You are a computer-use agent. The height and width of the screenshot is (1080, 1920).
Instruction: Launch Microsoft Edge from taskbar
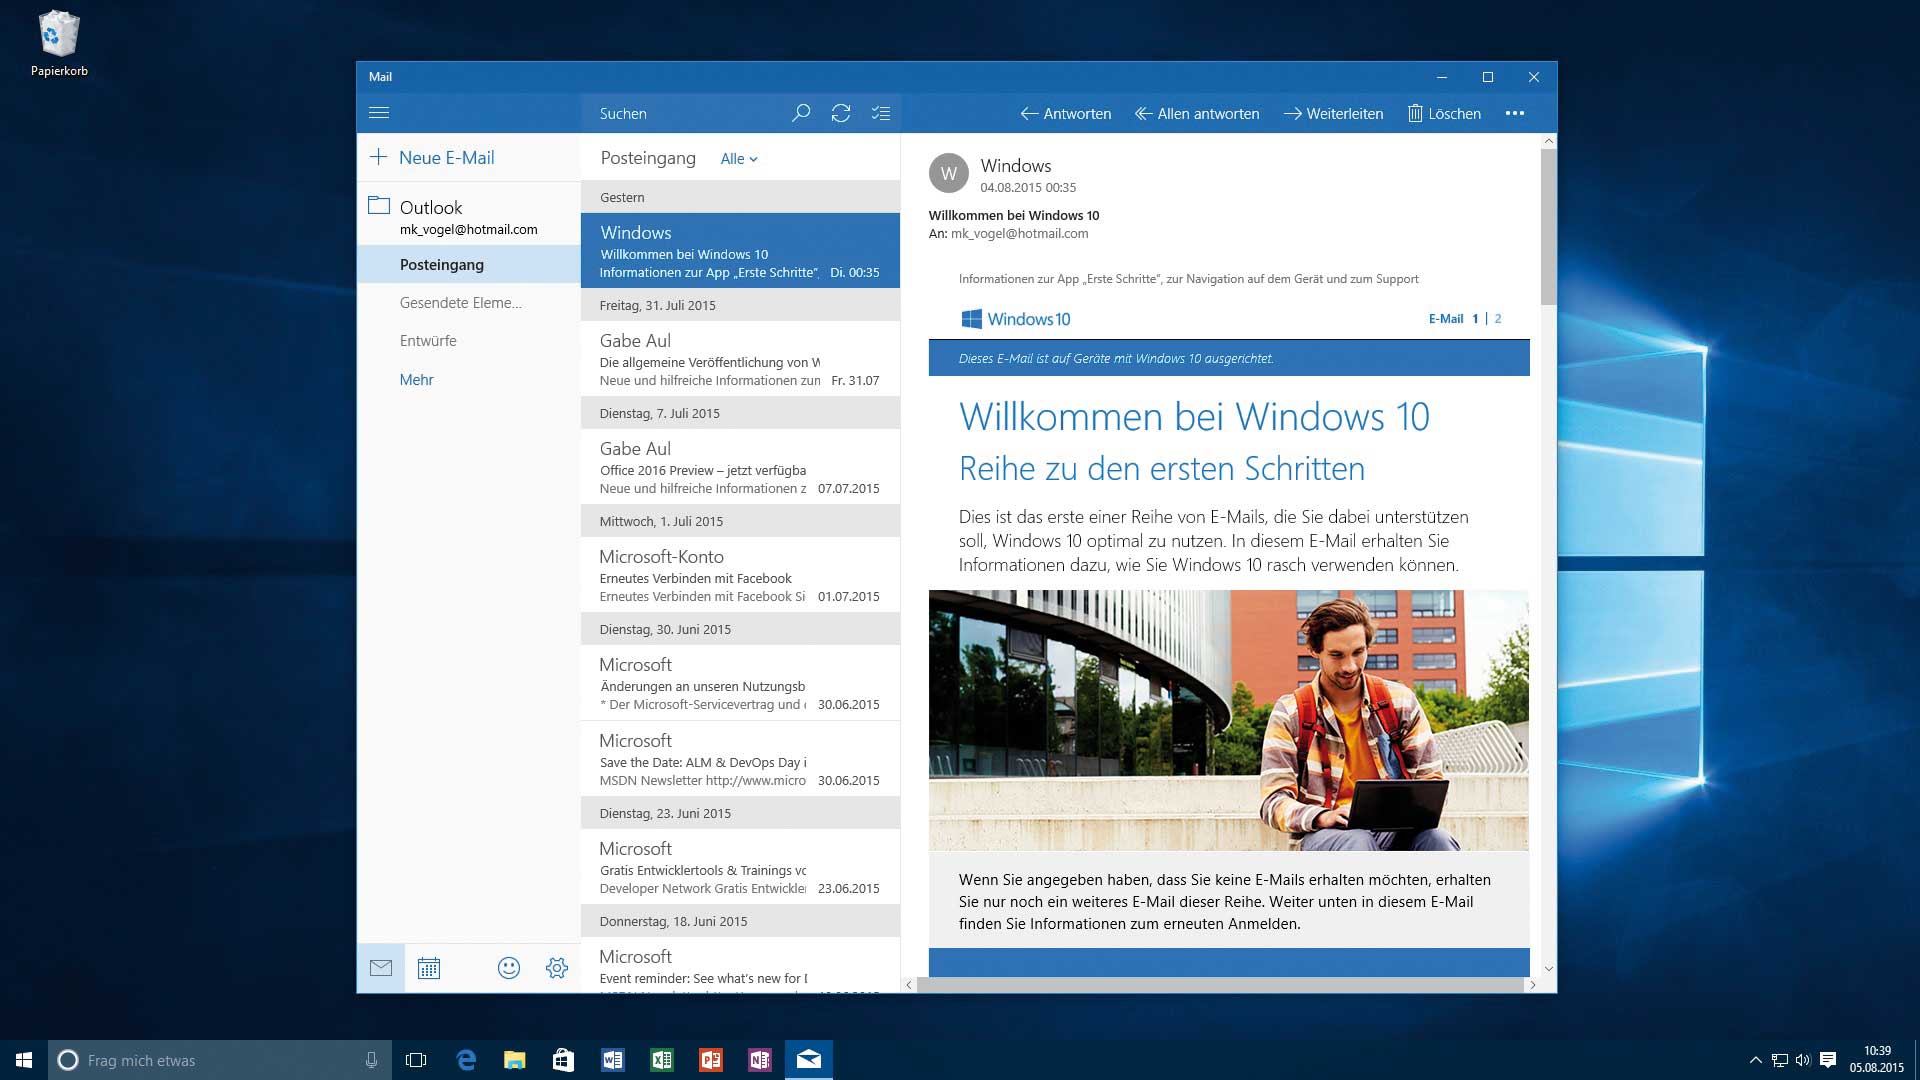[x=466, y=1060]
